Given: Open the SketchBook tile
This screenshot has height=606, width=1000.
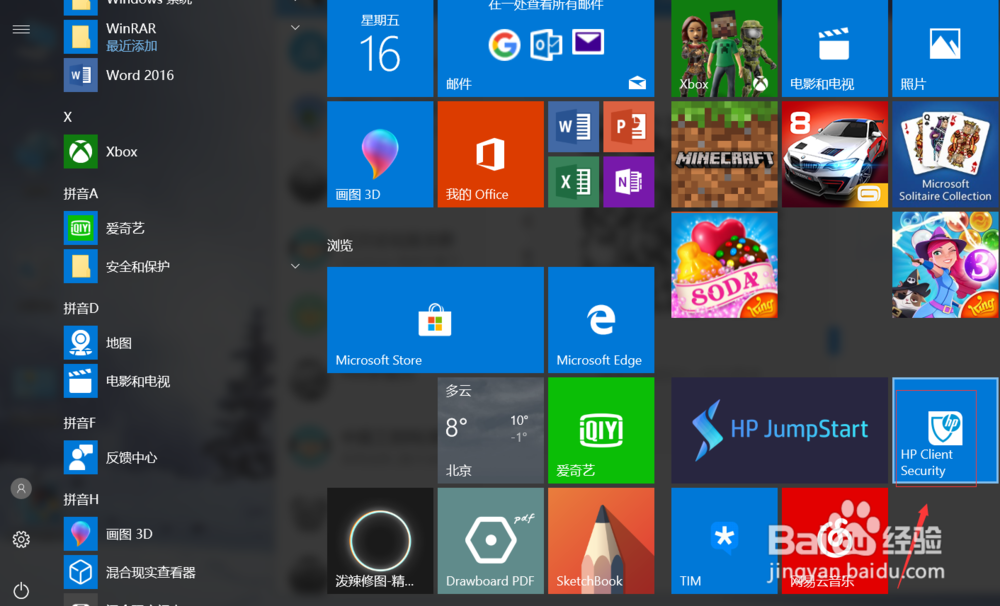Looking at the screenshot, I should point(601,541).
